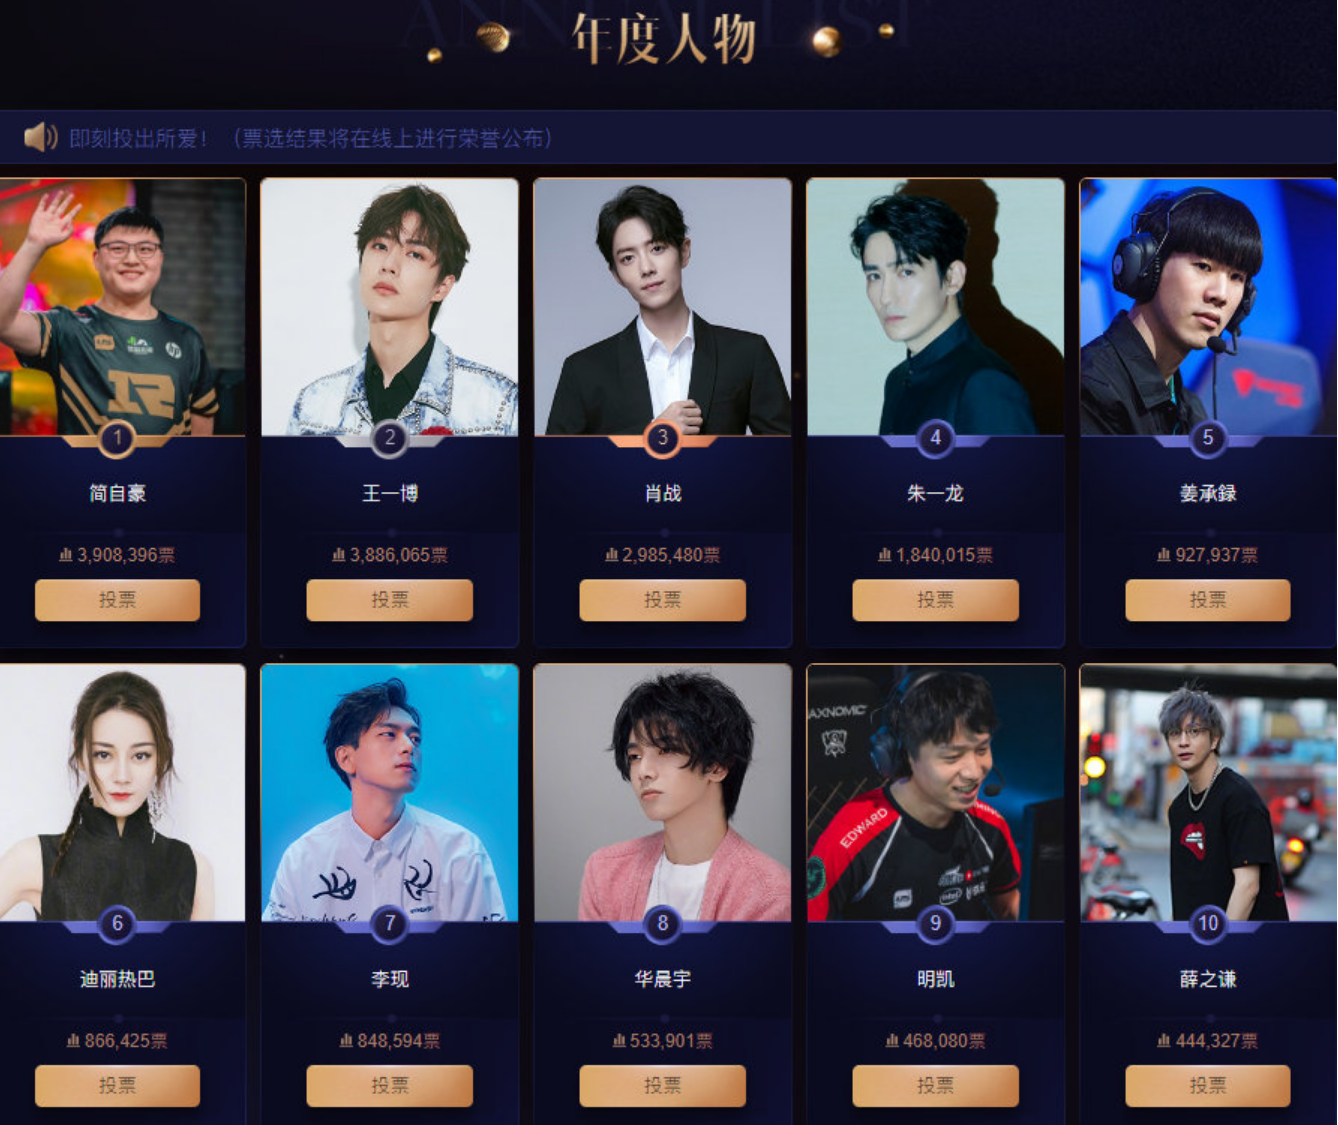This screenshot has height=1125, width=1338.
Task: Vote for 王一博
Action: coord(390,600)
